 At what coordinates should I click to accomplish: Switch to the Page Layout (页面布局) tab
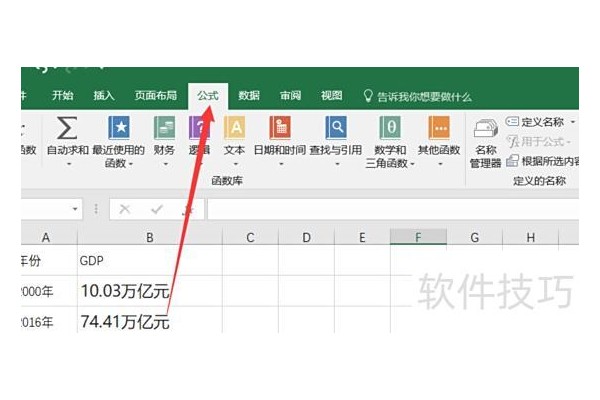(x=156, y=95)
